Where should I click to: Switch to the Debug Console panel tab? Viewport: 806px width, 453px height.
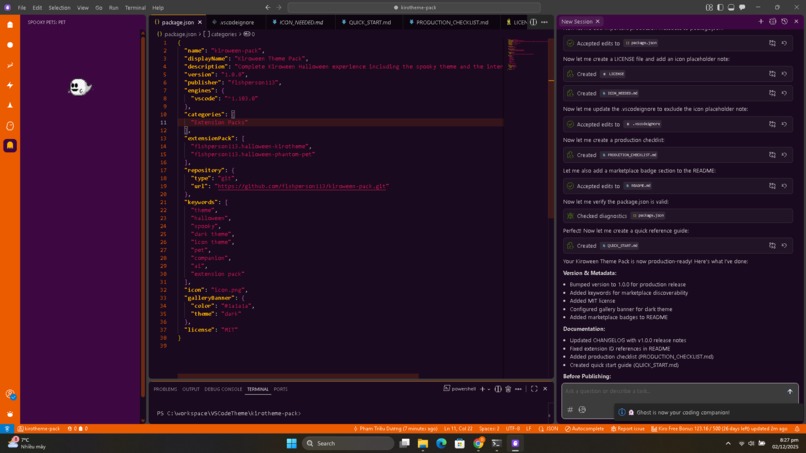[x=223, y=389]
